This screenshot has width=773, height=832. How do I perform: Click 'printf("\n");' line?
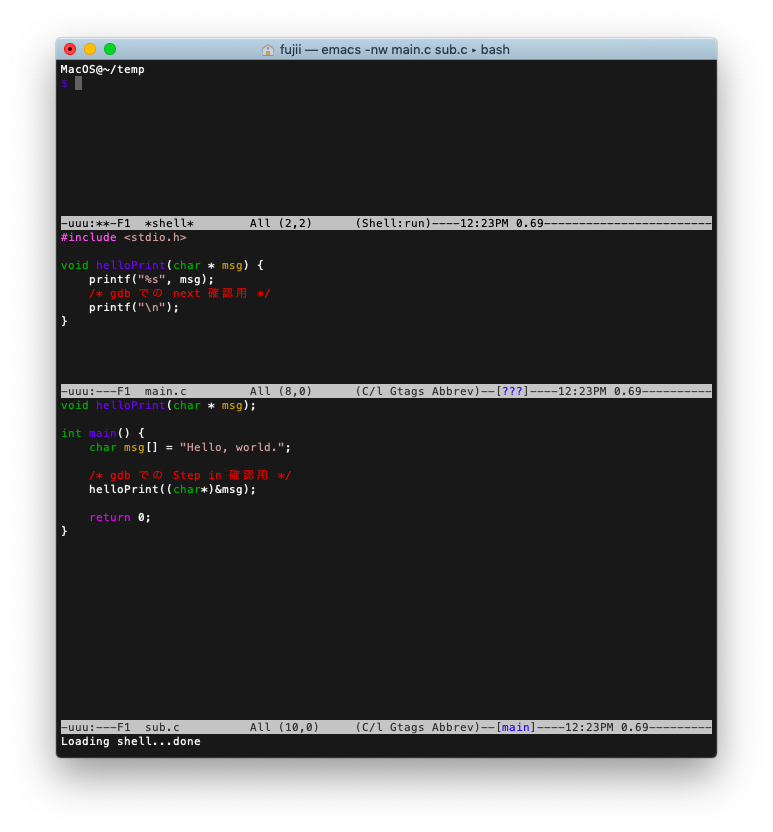[134, 308]
